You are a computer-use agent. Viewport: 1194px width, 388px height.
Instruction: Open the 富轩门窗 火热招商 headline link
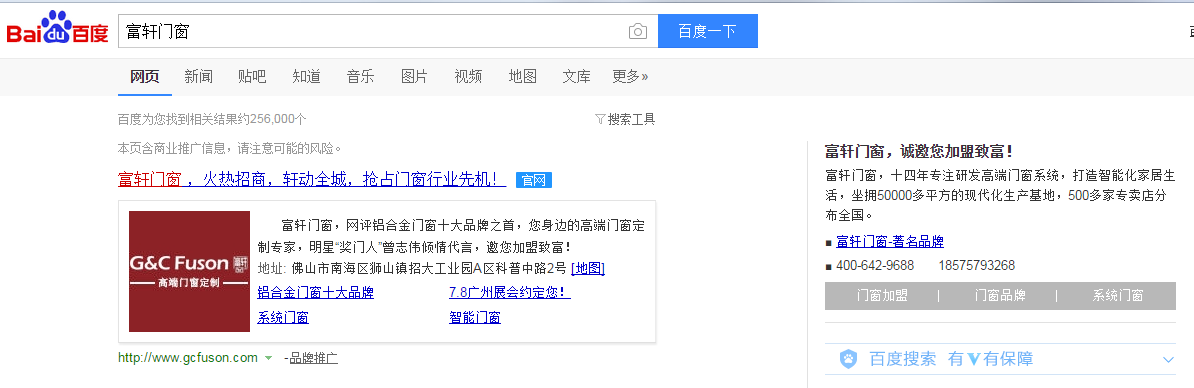tap(312, 180)
